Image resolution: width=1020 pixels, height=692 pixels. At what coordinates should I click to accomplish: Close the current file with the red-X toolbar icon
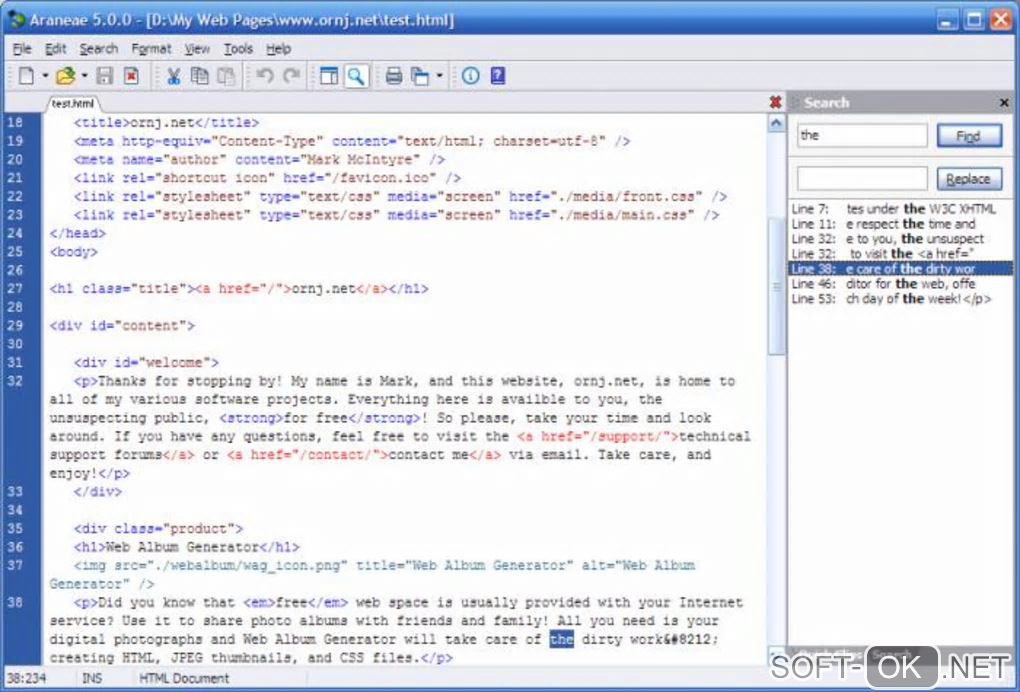[131, 76]
